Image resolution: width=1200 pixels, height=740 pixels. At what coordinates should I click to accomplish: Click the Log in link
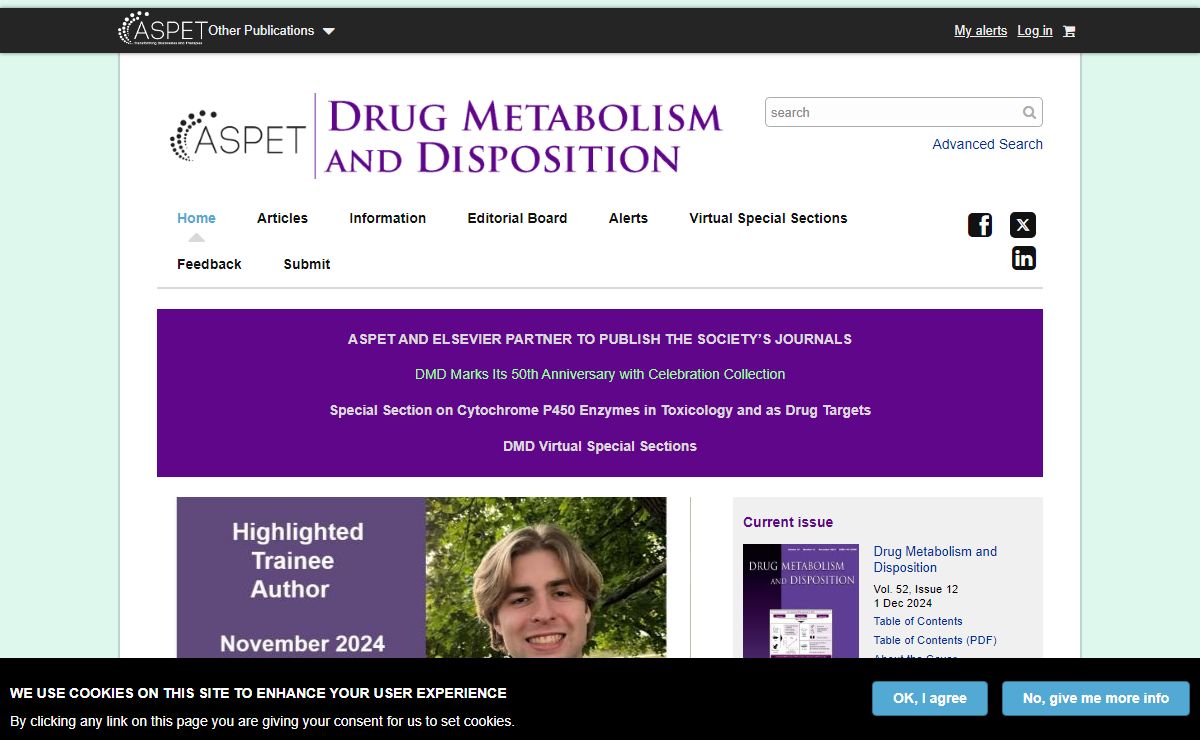[1034, 31]
